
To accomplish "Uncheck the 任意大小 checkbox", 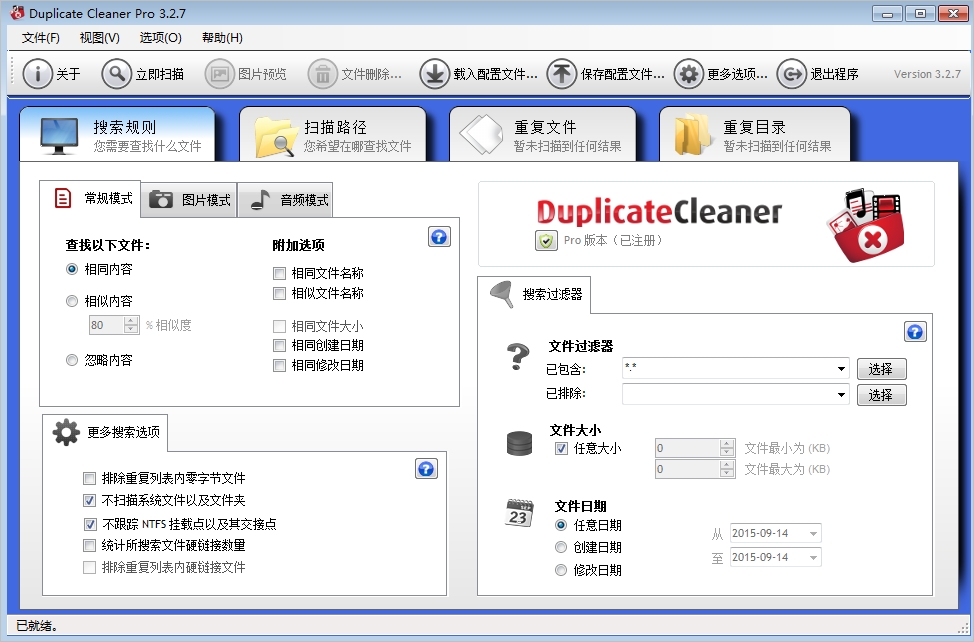I will click(562, 448).
